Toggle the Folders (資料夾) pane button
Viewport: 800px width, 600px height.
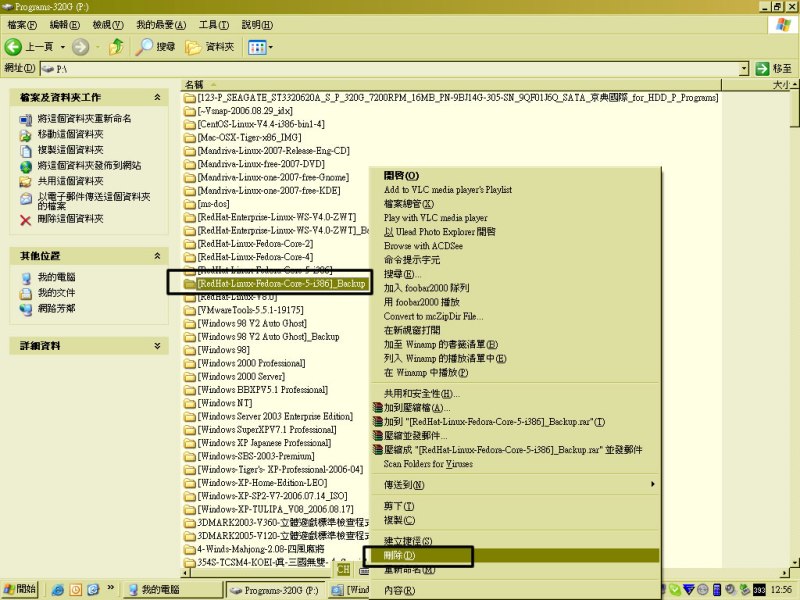coord(210,47)
